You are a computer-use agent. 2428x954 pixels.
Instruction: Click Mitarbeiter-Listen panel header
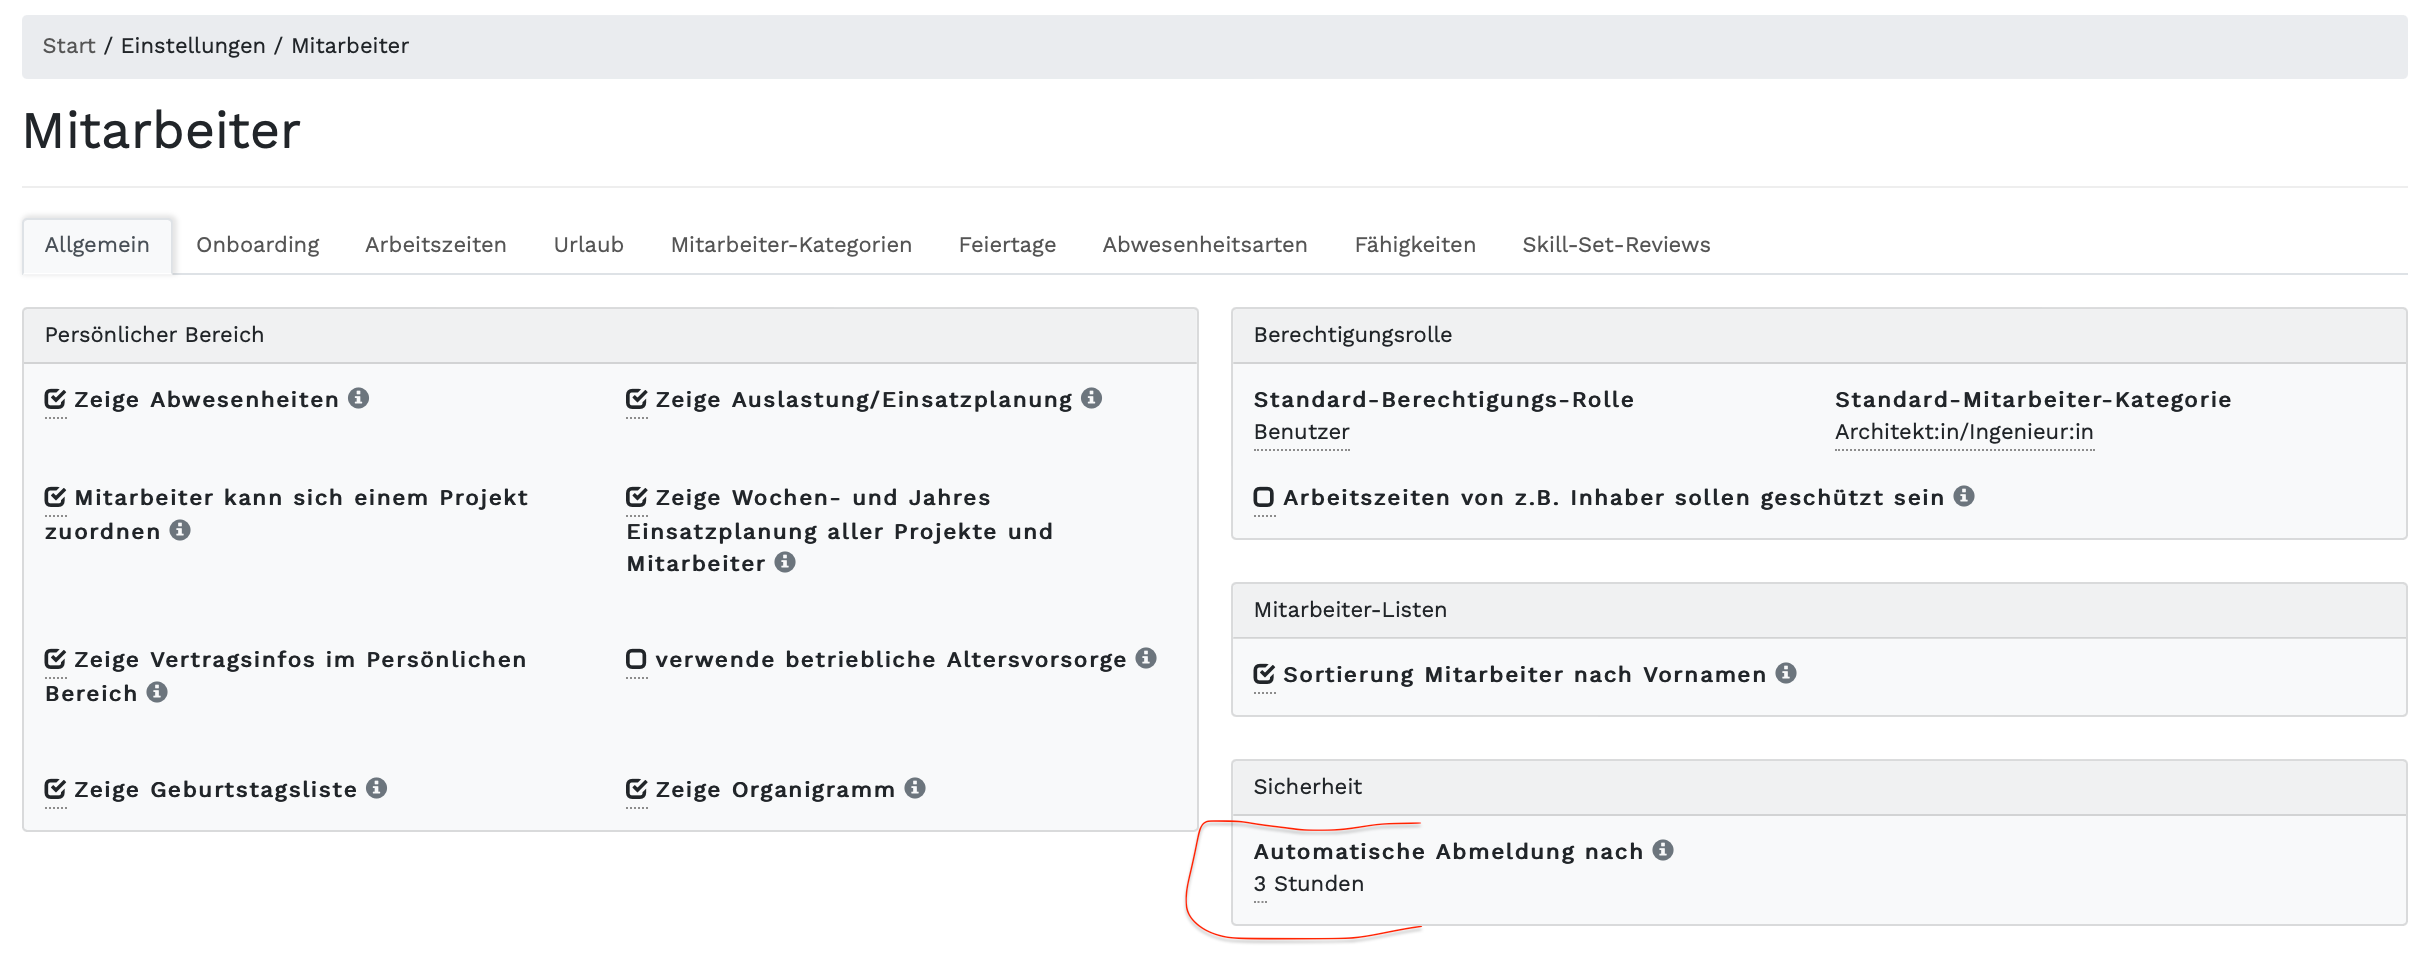[1819, 610]
